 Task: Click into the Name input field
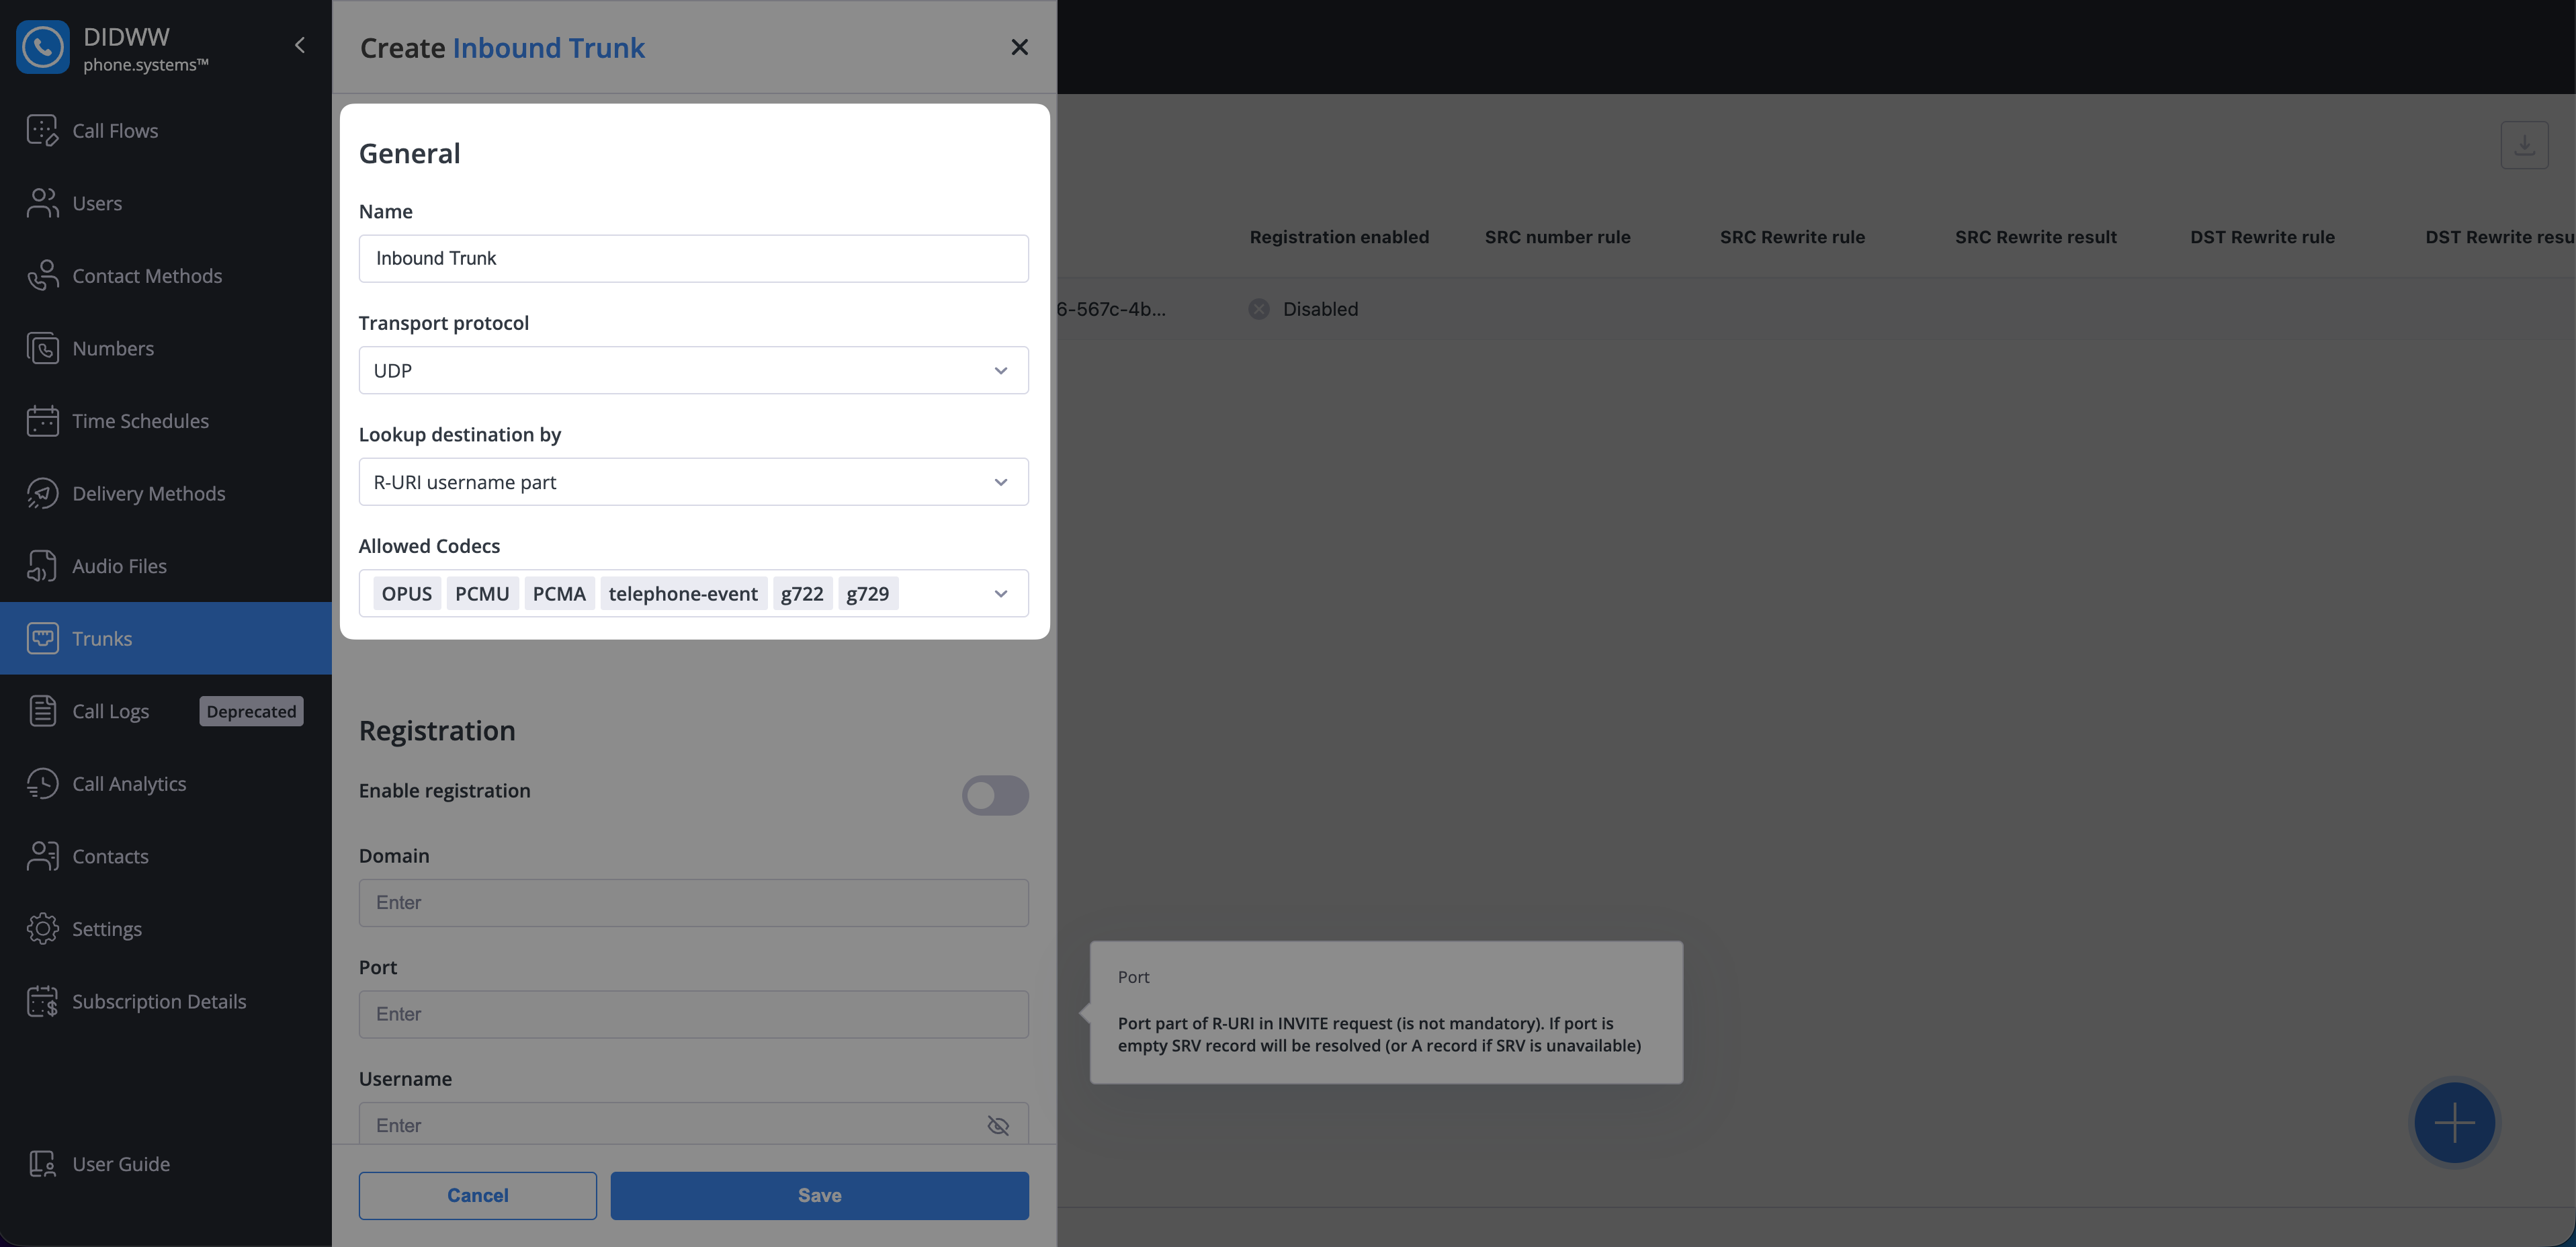(693, 259)
